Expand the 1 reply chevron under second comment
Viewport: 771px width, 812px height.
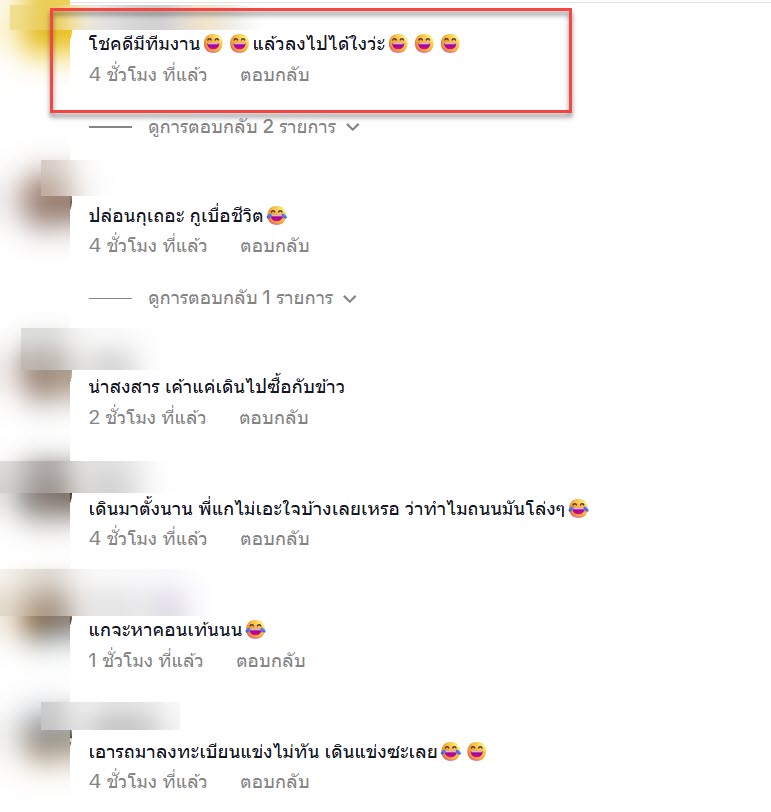pyautogui.click(x=350, y=299)
